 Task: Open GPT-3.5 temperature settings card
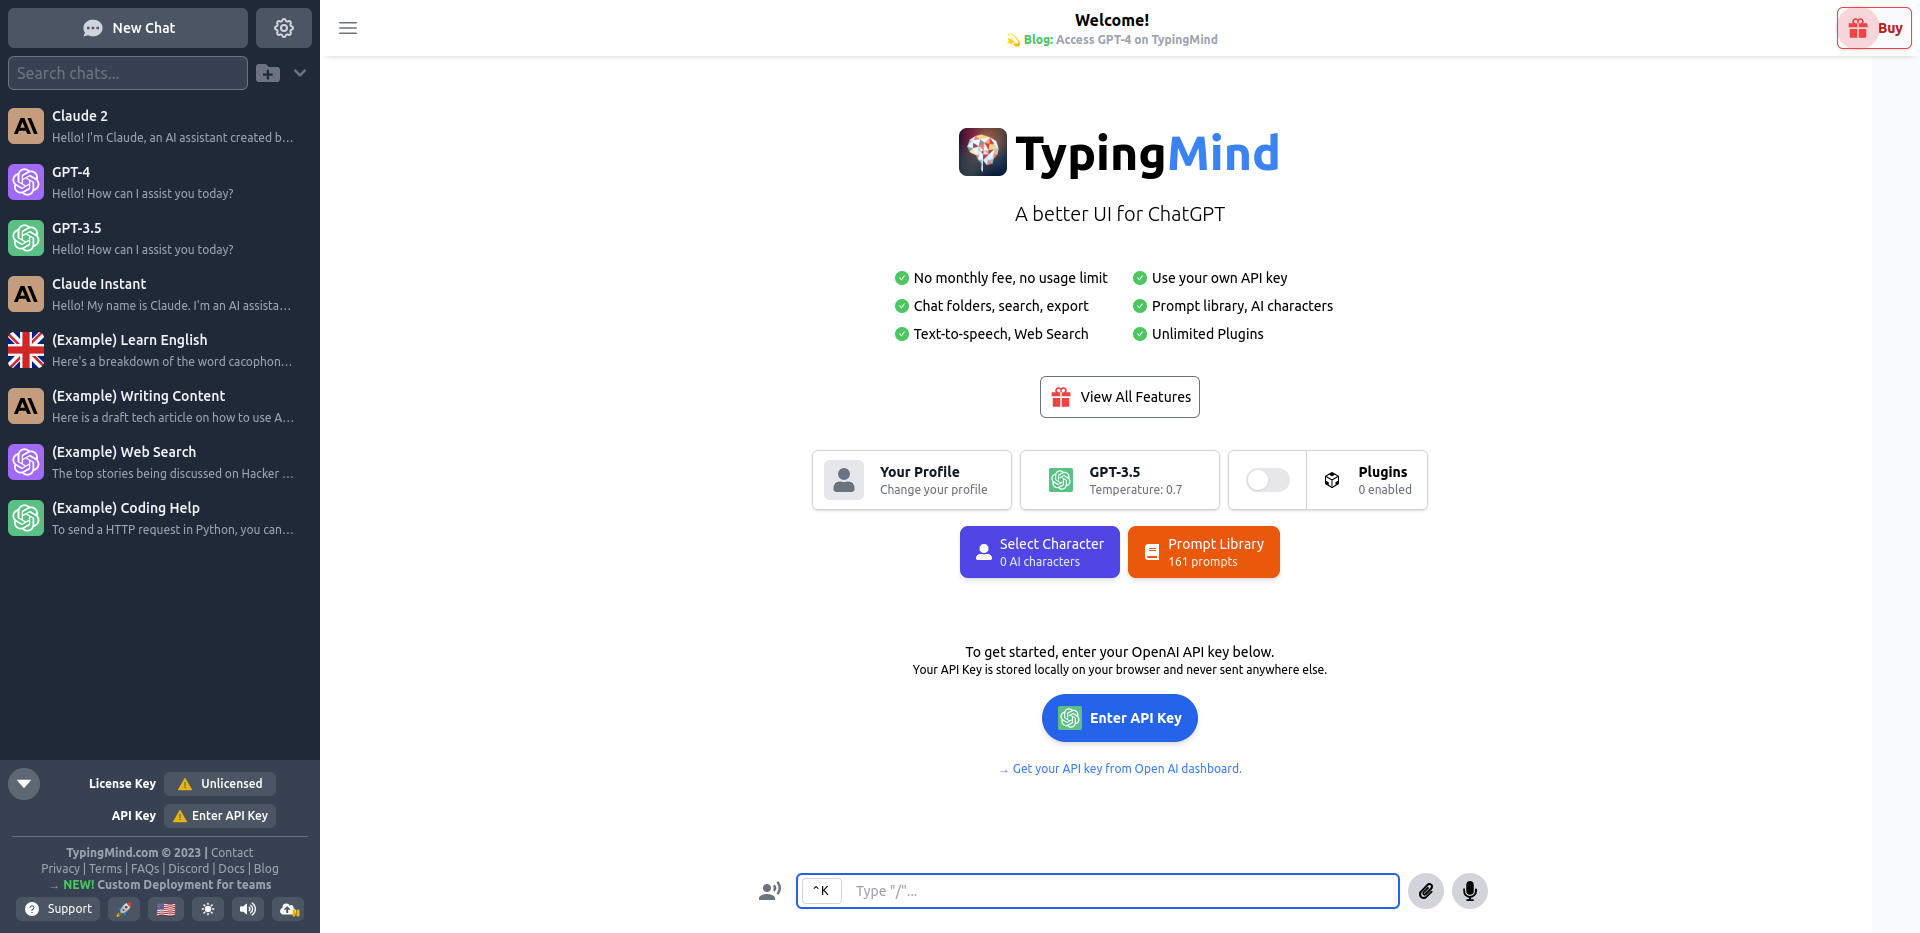1119,480
